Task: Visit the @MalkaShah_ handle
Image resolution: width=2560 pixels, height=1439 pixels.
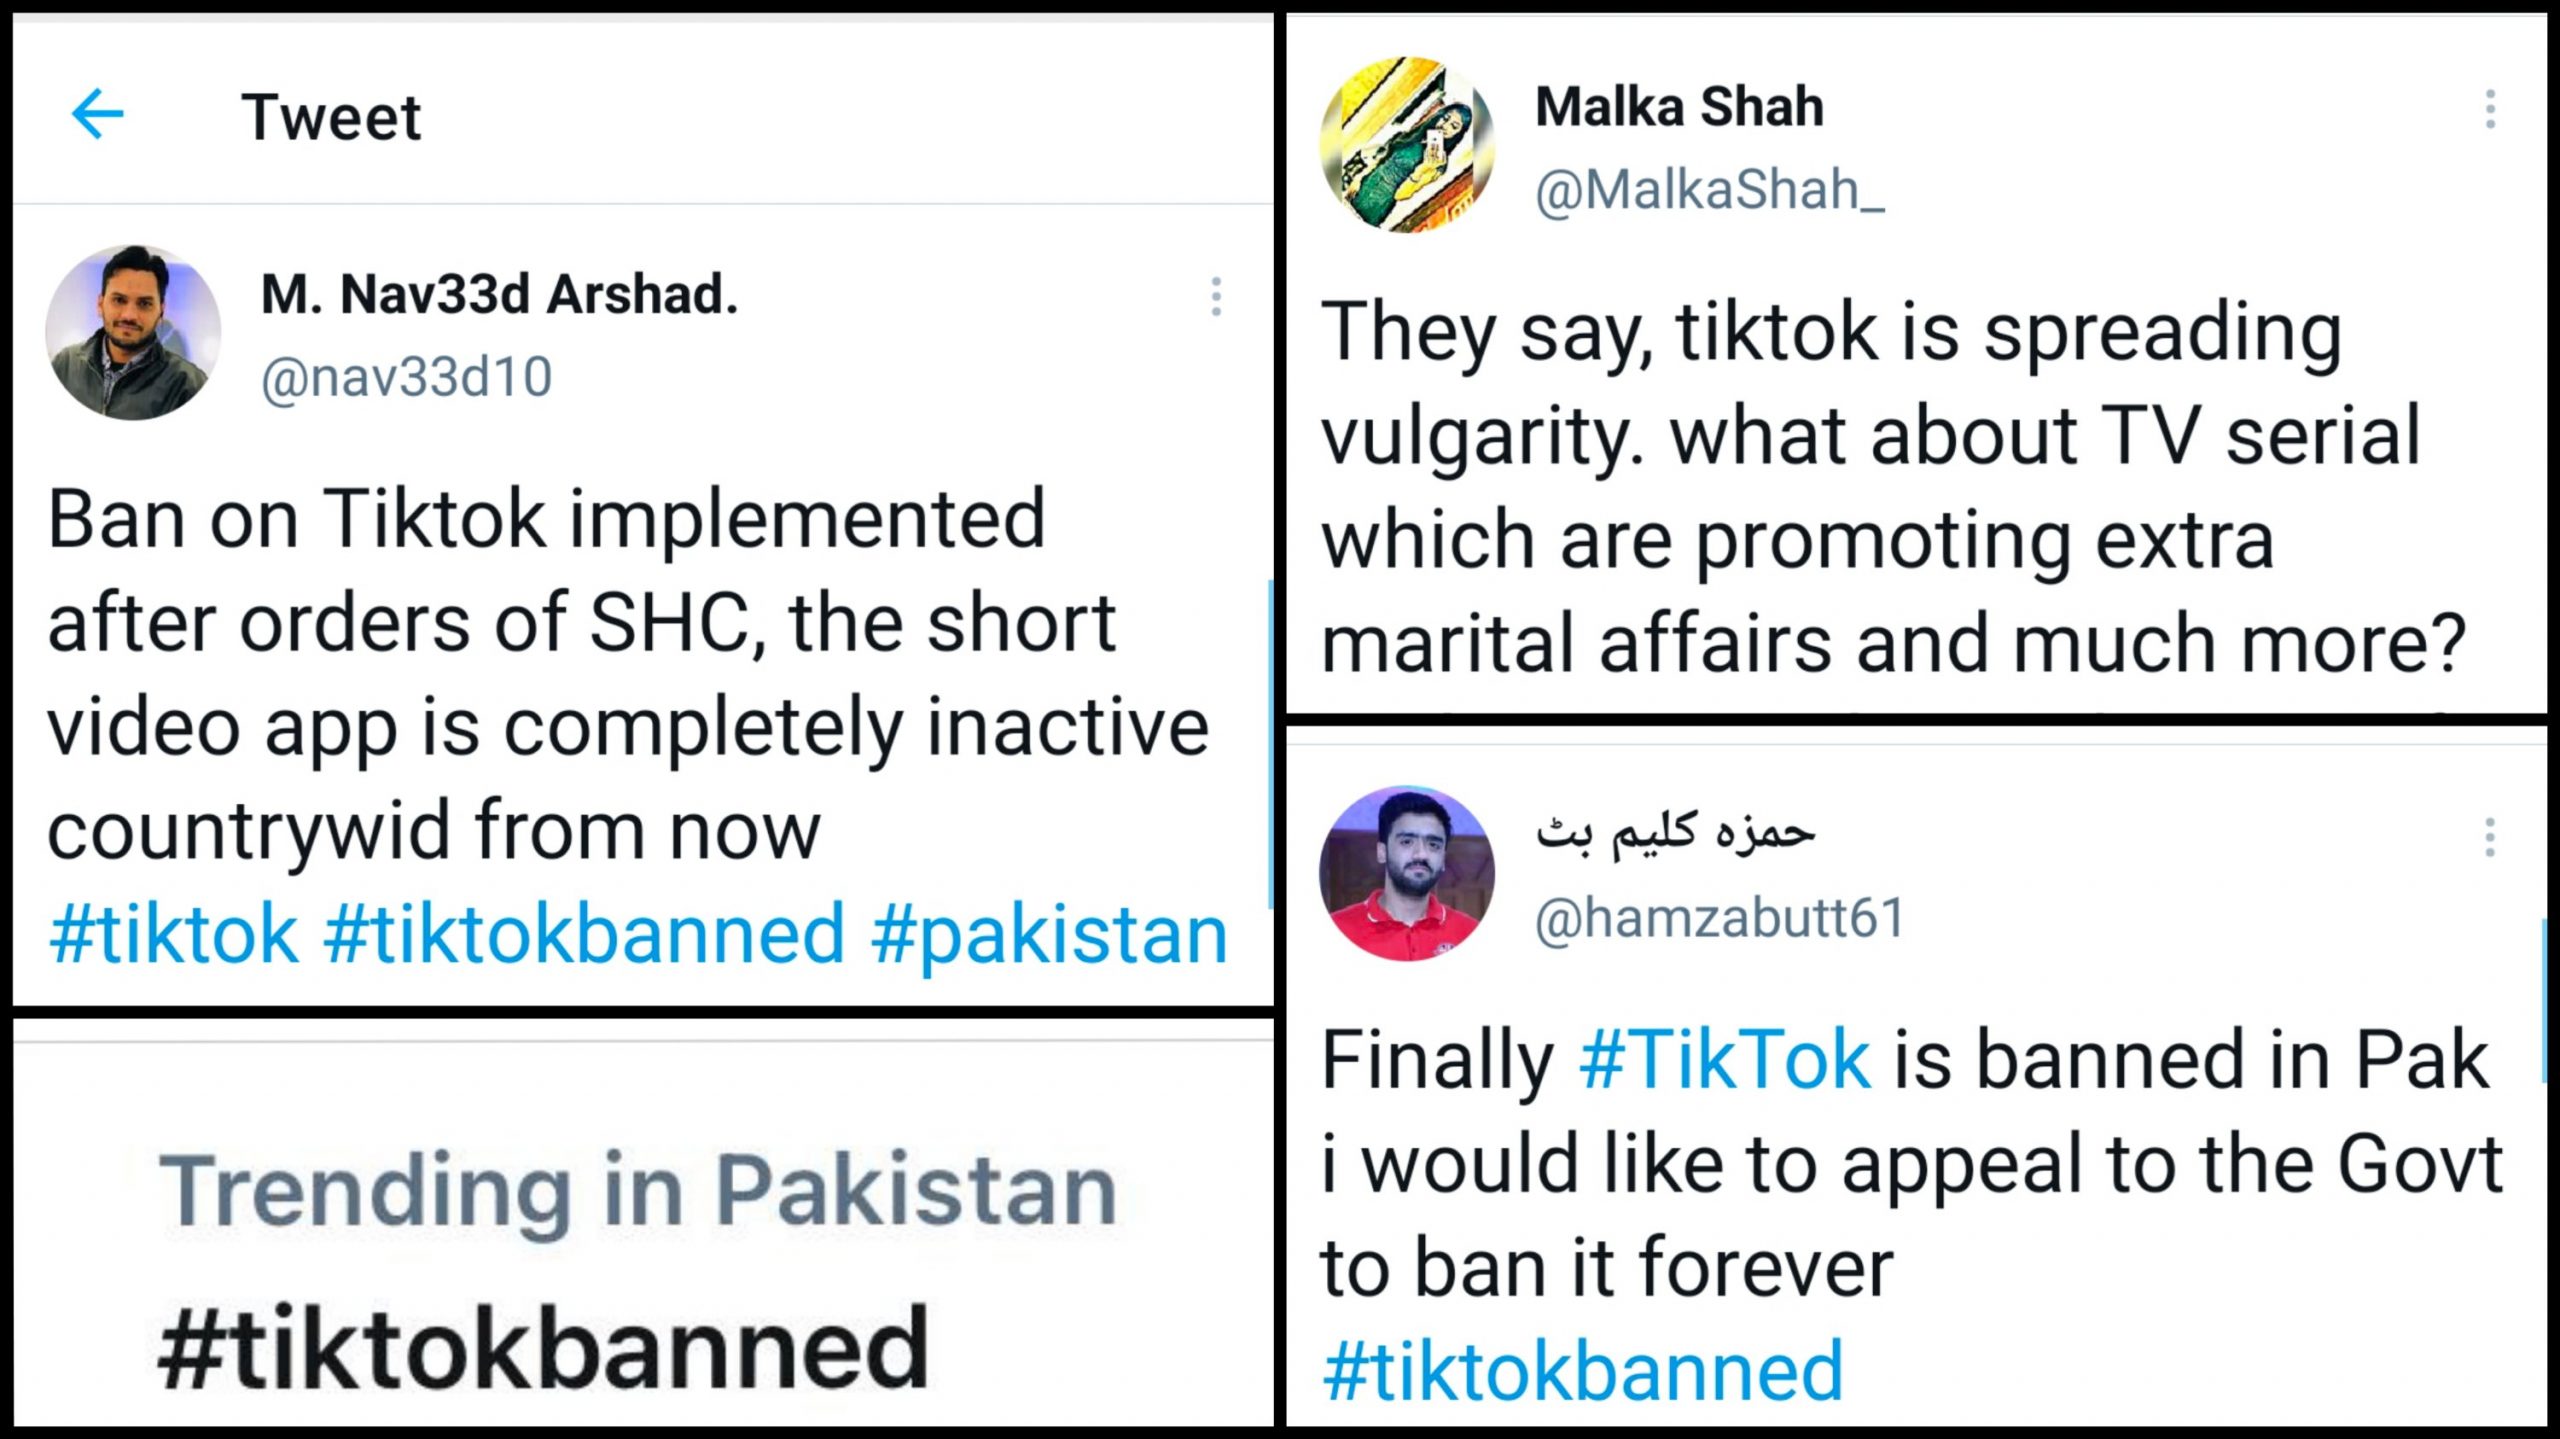Action: point(1709,190)
